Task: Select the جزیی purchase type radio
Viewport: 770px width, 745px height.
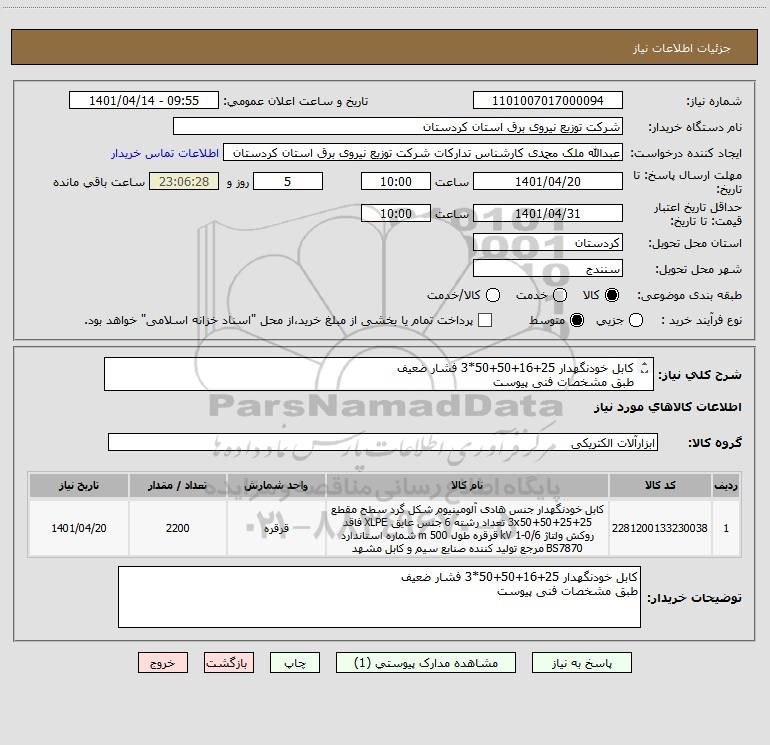Action: pos(635,321)
